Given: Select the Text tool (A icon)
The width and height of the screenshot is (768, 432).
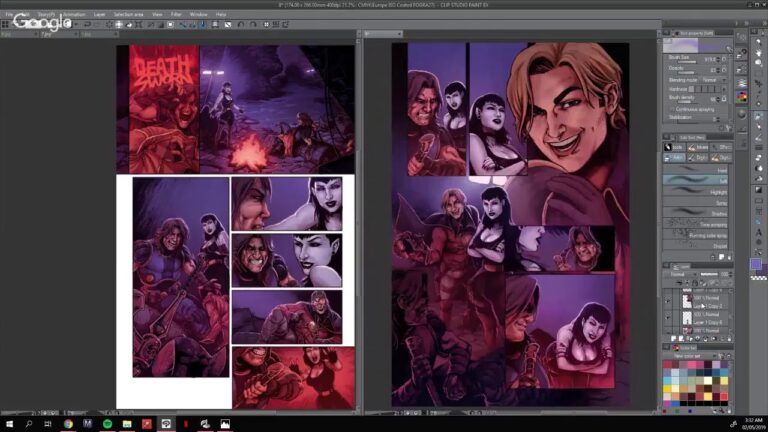Looking at the screenshot, I should tap(759, 232).
